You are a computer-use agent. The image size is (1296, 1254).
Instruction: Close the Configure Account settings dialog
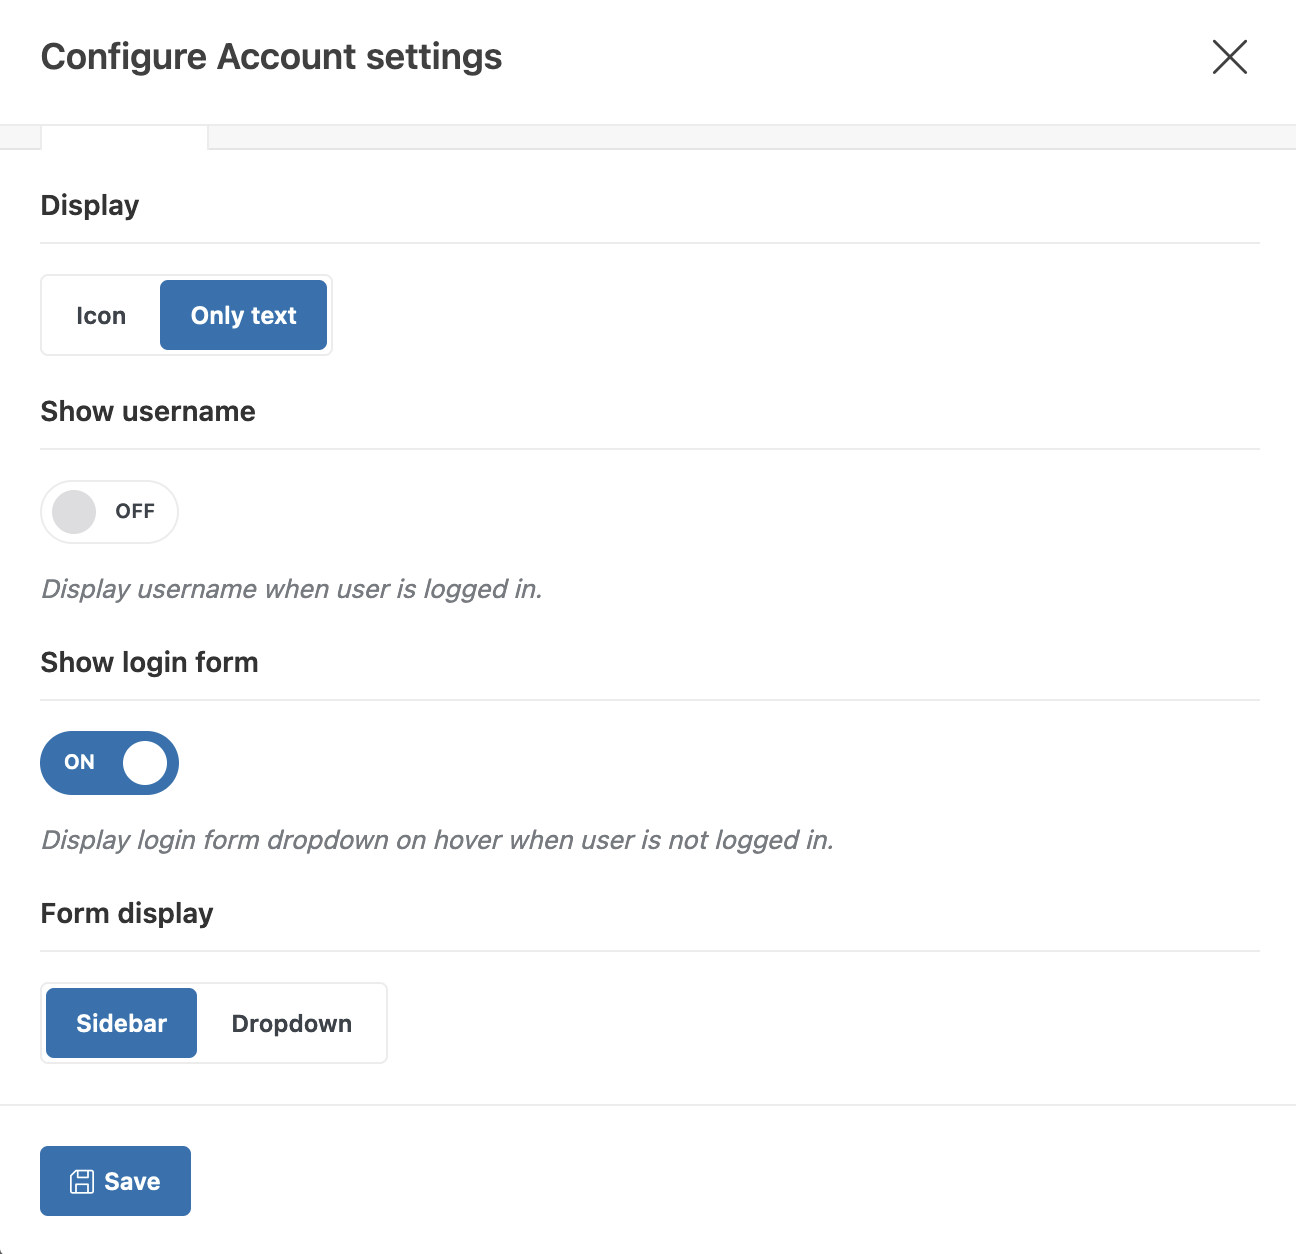1229,57
